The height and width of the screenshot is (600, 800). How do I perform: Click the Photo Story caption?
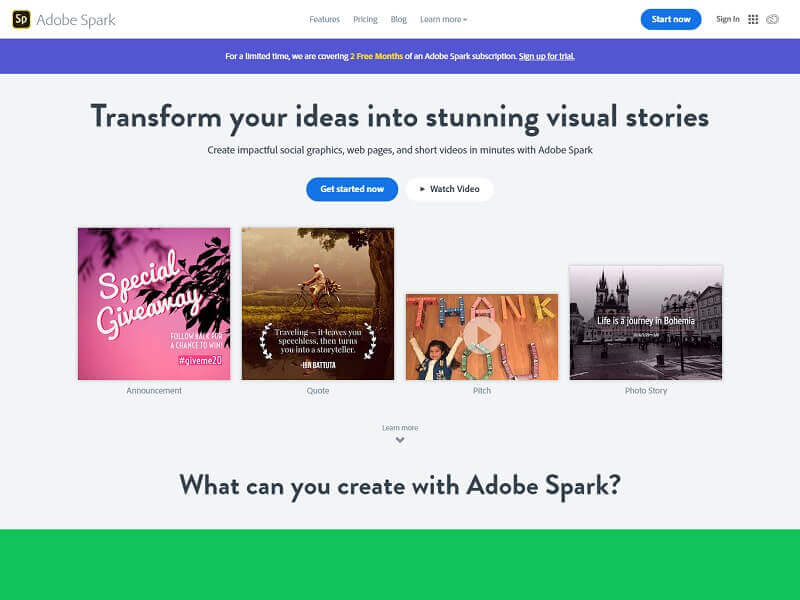(x=646, y=390)
